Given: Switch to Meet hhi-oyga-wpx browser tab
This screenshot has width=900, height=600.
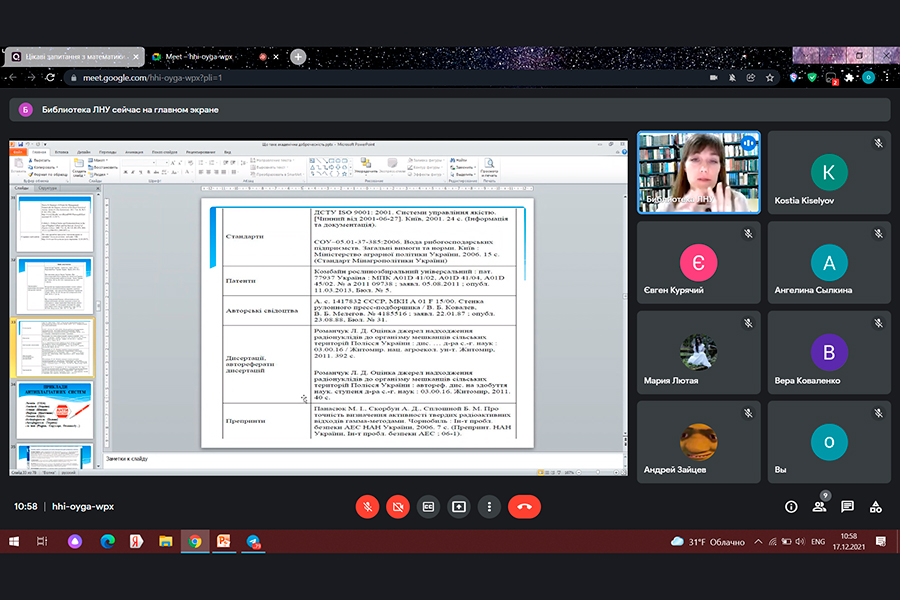Looking at the screenshot, I should [199, 57].
